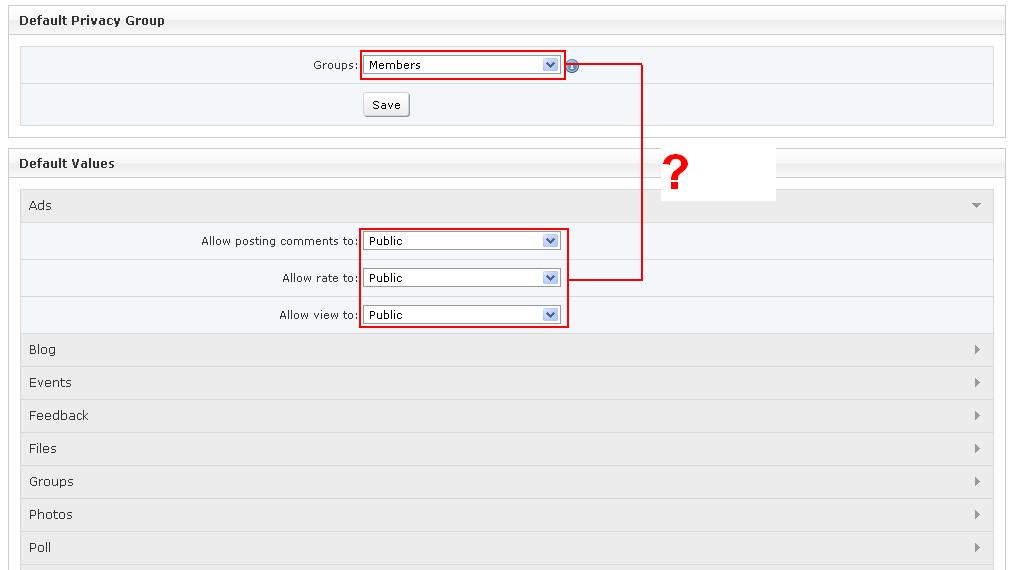This screenshot has width=1016, height=570.
Task: Select the Ads section header label
Action: 40,205
